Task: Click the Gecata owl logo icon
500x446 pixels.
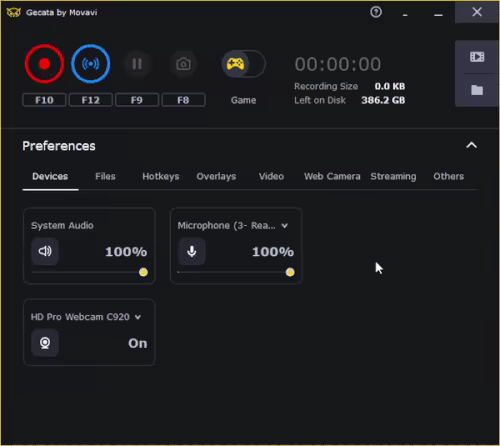Action: [14, 13]
